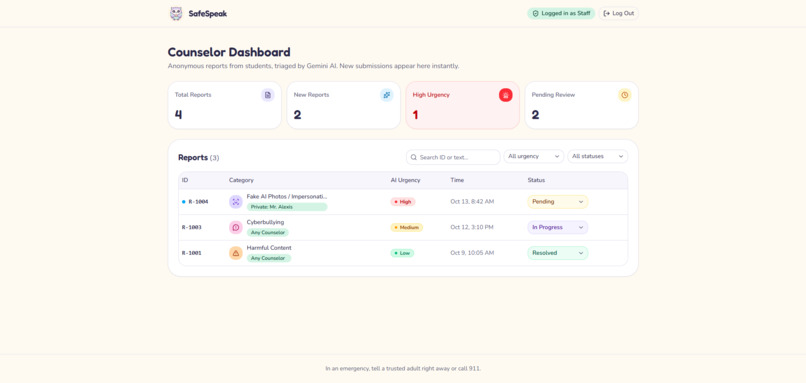
Task: Focus the Search ID or text field
Action: 453,157
